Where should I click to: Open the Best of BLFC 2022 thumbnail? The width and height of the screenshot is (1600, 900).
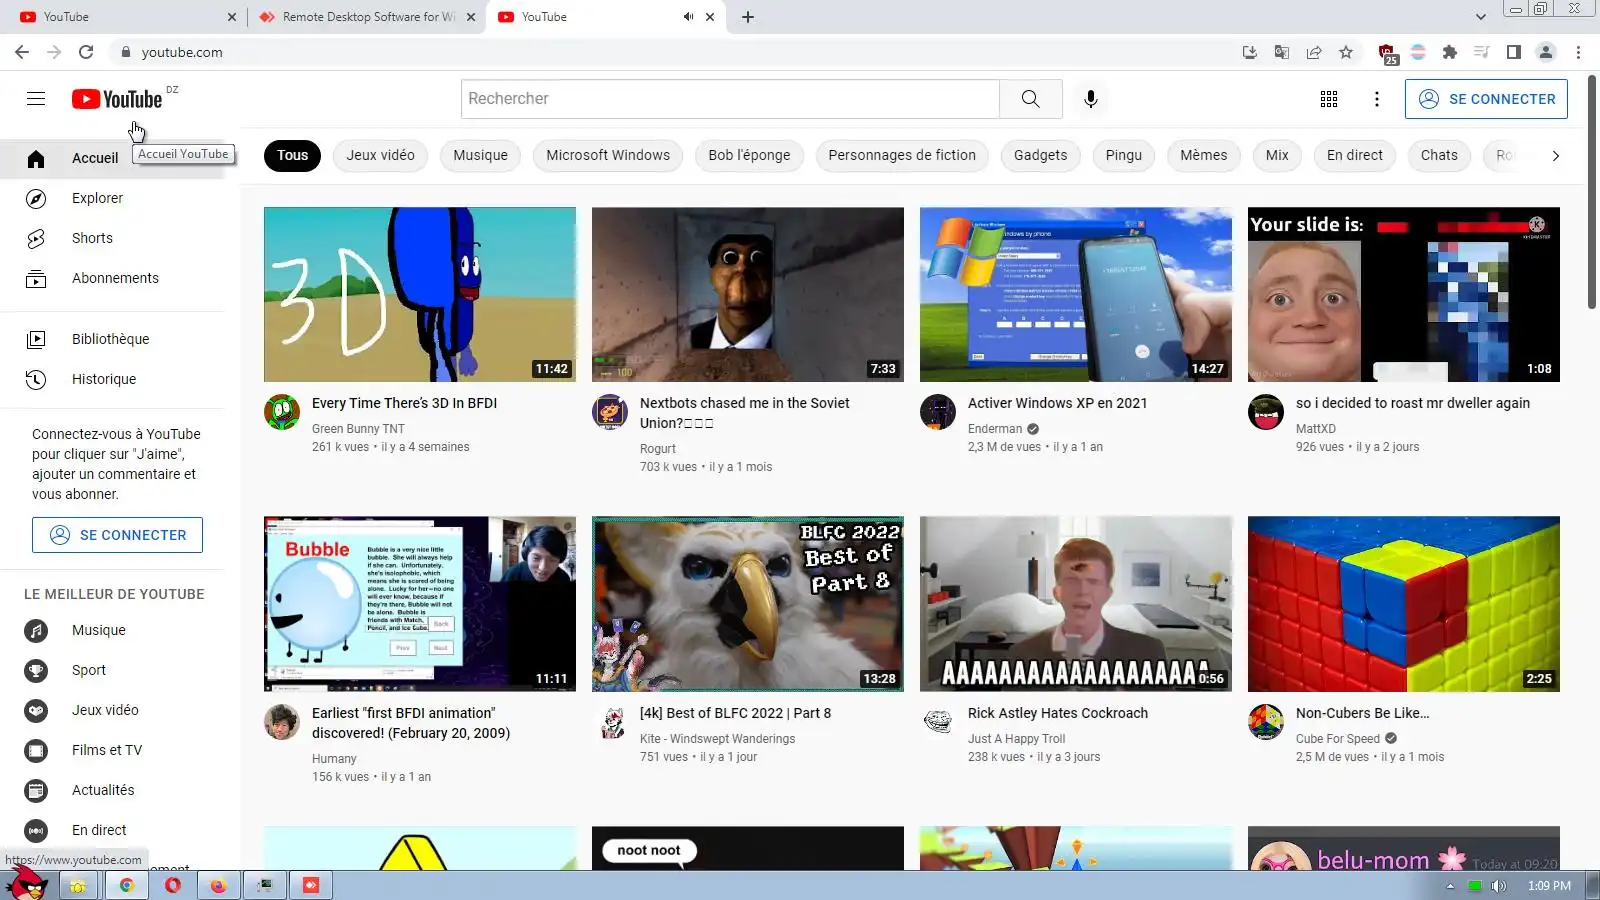click(748, 604)
